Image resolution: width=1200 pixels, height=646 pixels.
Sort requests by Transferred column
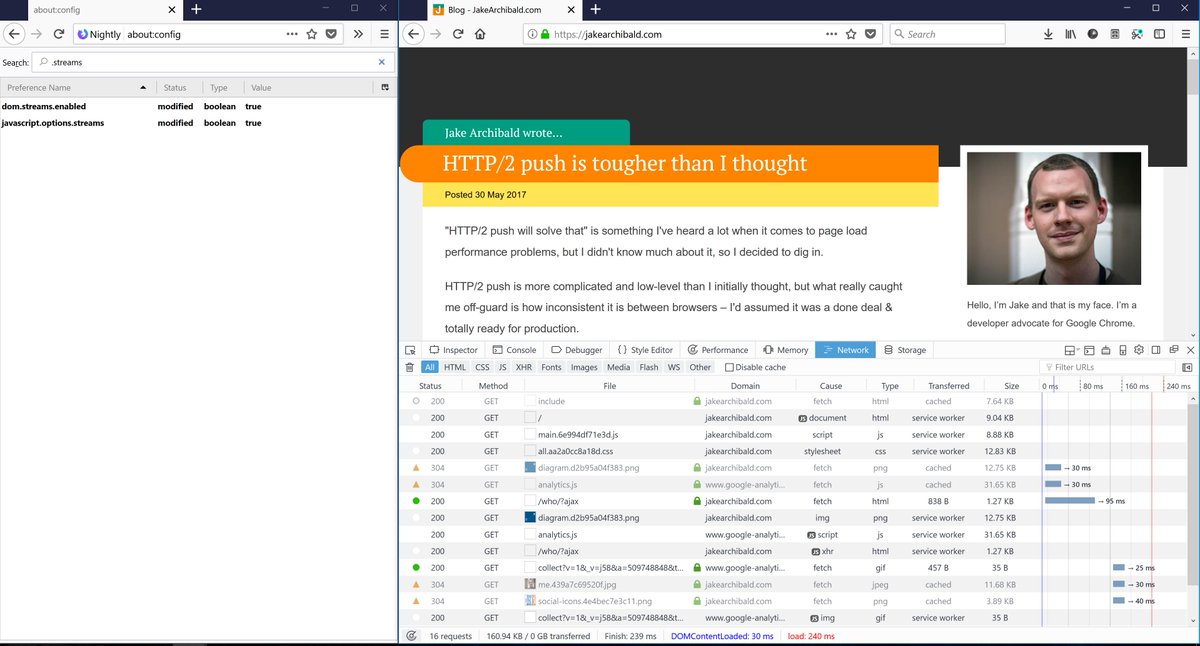coord(948,385)
